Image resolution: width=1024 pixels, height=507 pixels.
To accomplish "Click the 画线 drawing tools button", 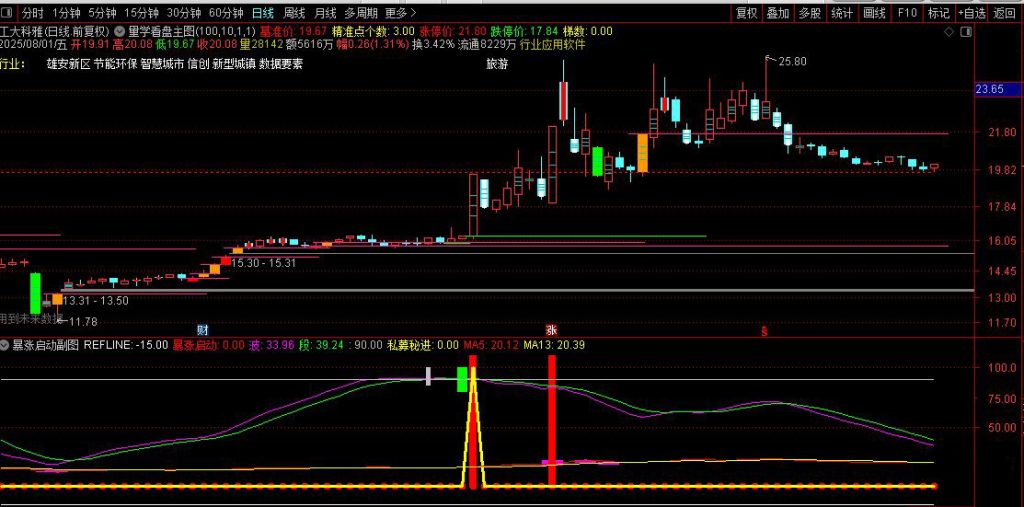I will [874, 13].
